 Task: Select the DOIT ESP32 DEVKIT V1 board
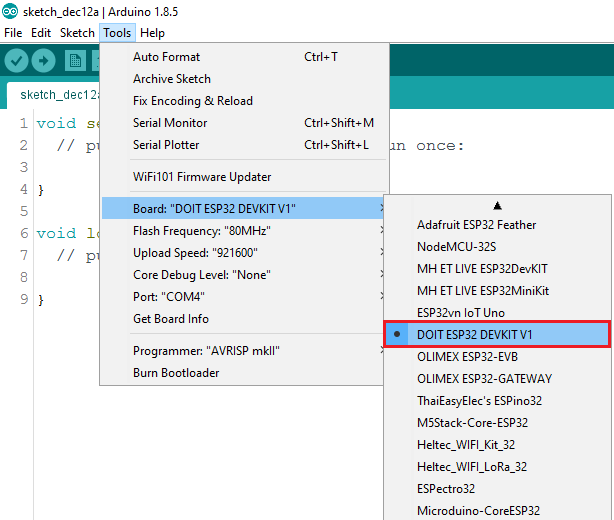(x=474, y=334)
